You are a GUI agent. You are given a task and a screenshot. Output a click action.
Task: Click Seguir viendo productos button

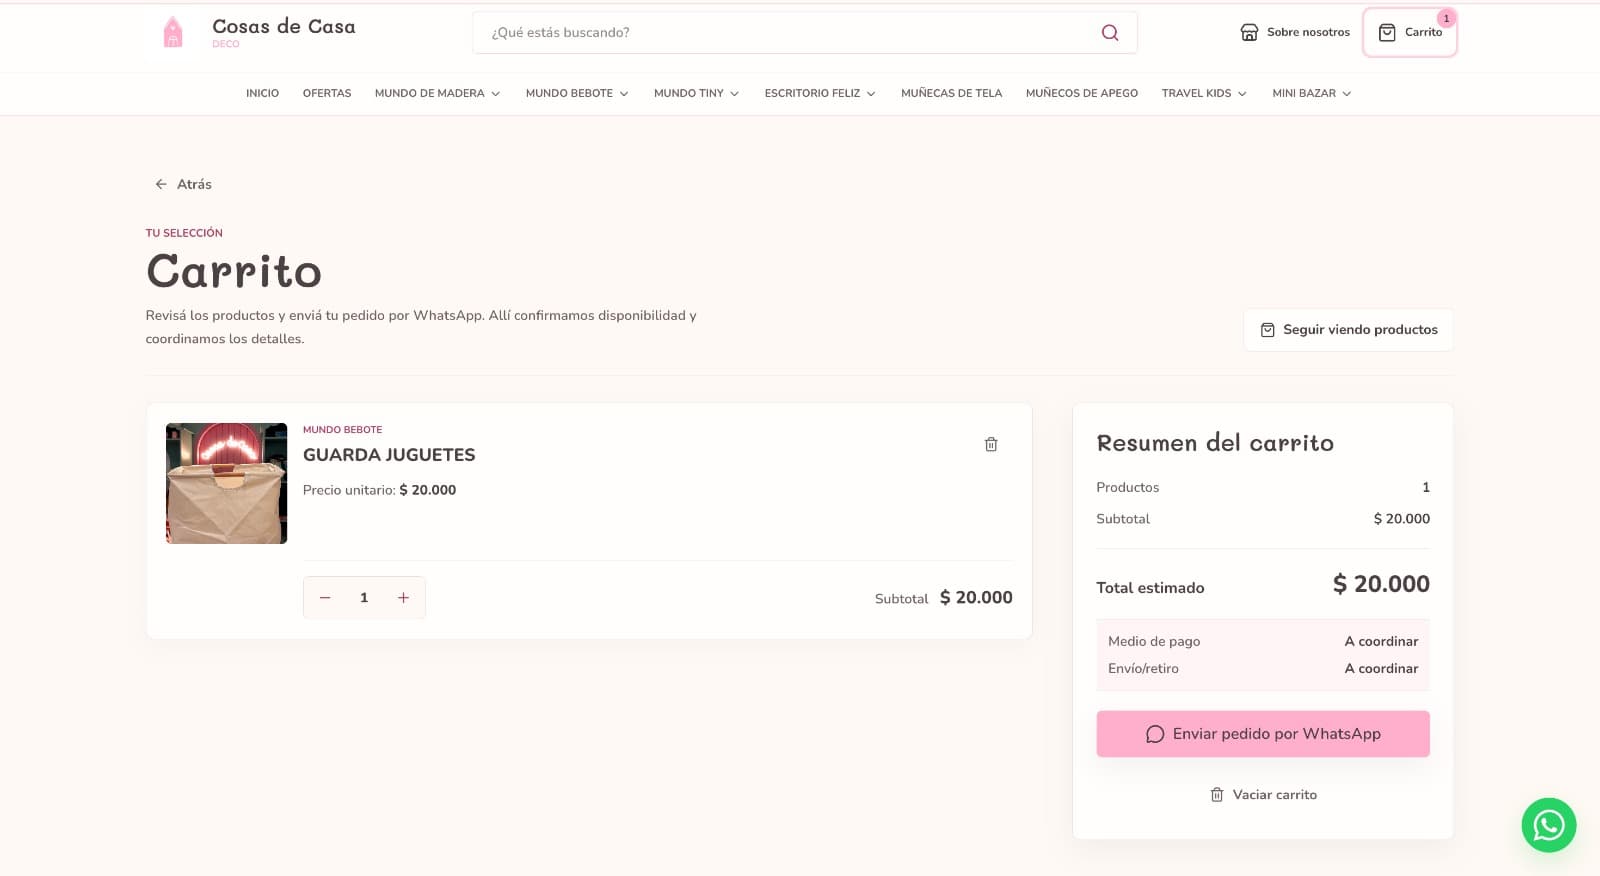(x=1348, y=330)
